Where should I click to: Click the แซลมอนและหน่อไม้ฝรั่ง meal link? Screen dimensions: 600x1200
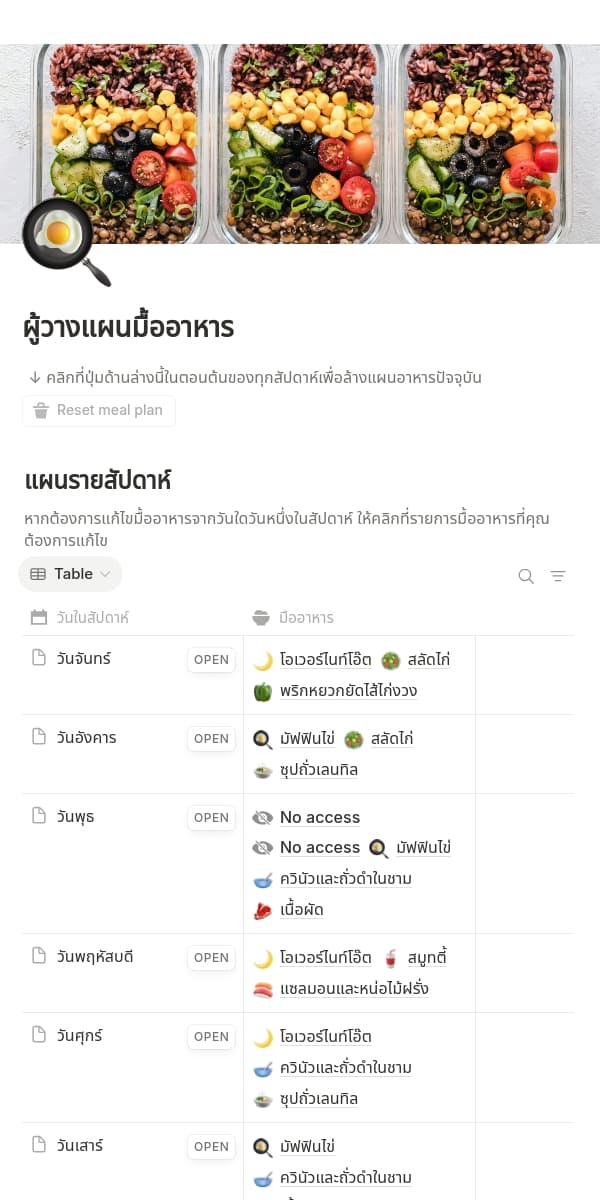click(x=354, y=989)
